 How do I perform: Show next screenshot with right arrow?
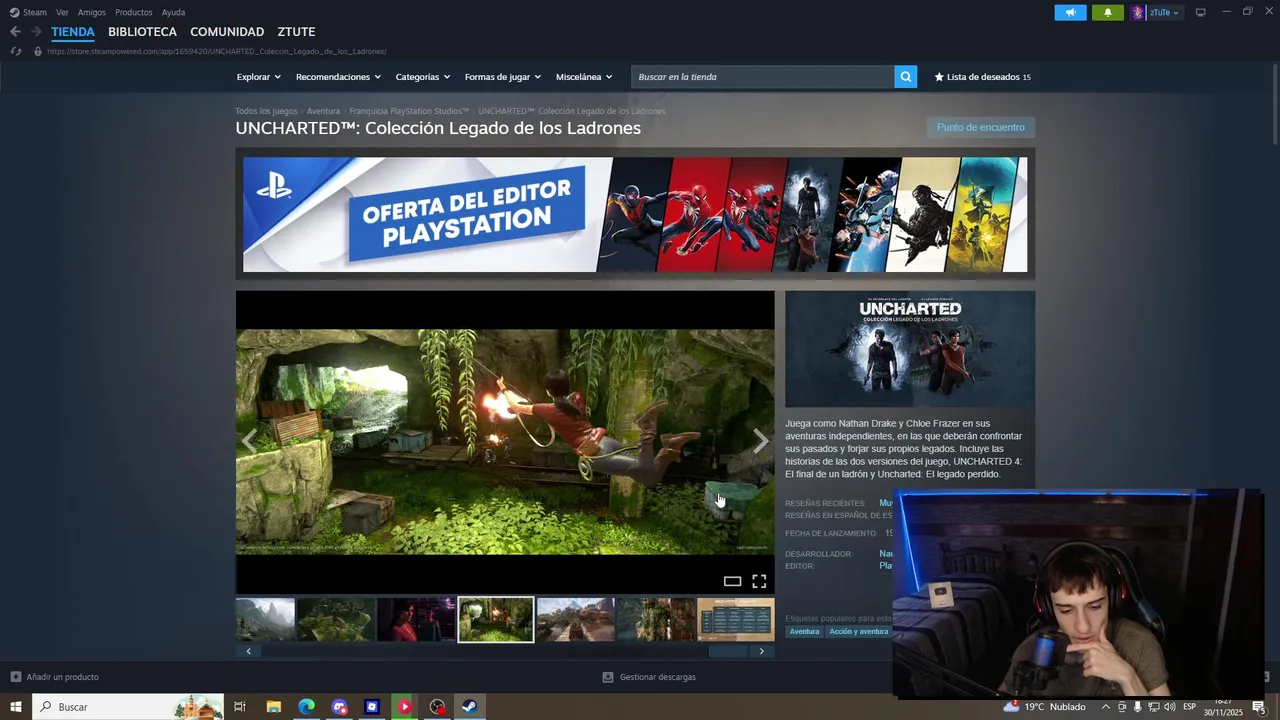(x=761, y=441)
